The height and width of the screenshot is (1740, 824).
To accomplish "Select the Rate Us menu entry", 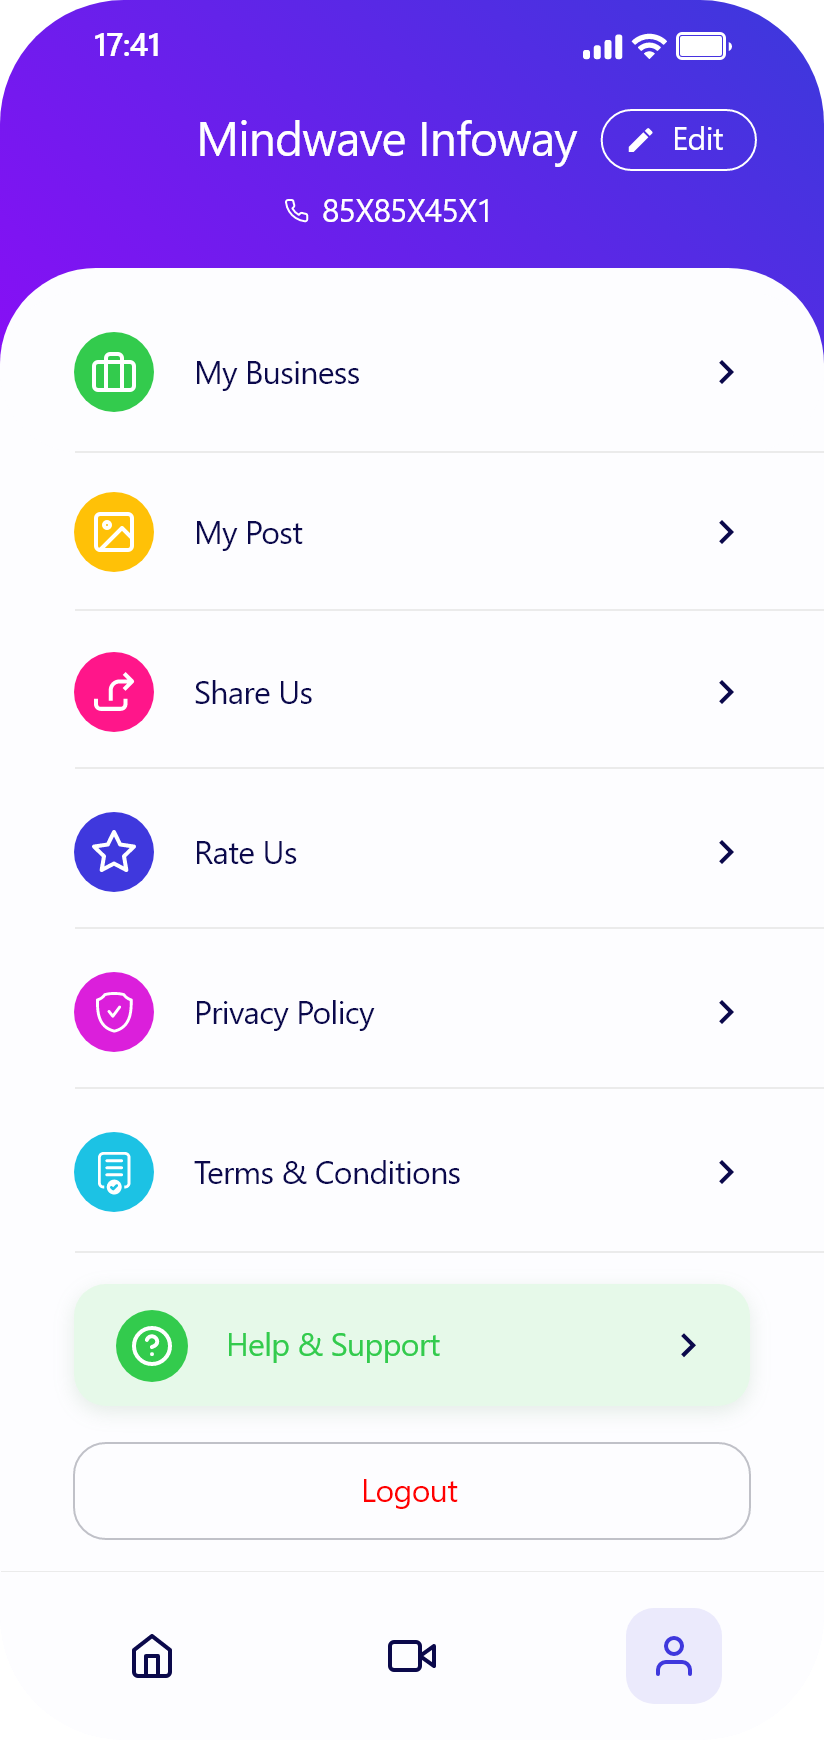I will pos(246,853).
